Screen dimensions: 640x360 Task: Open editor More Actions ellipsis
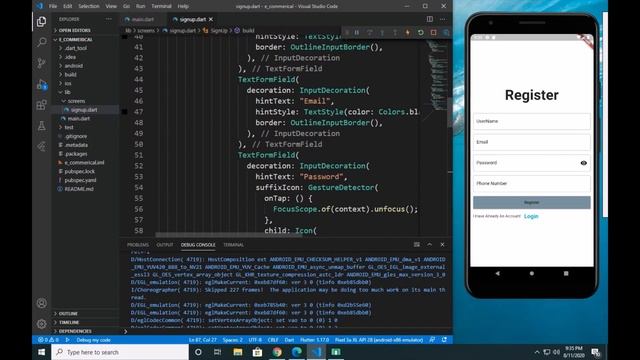click(x=443, y=19)
